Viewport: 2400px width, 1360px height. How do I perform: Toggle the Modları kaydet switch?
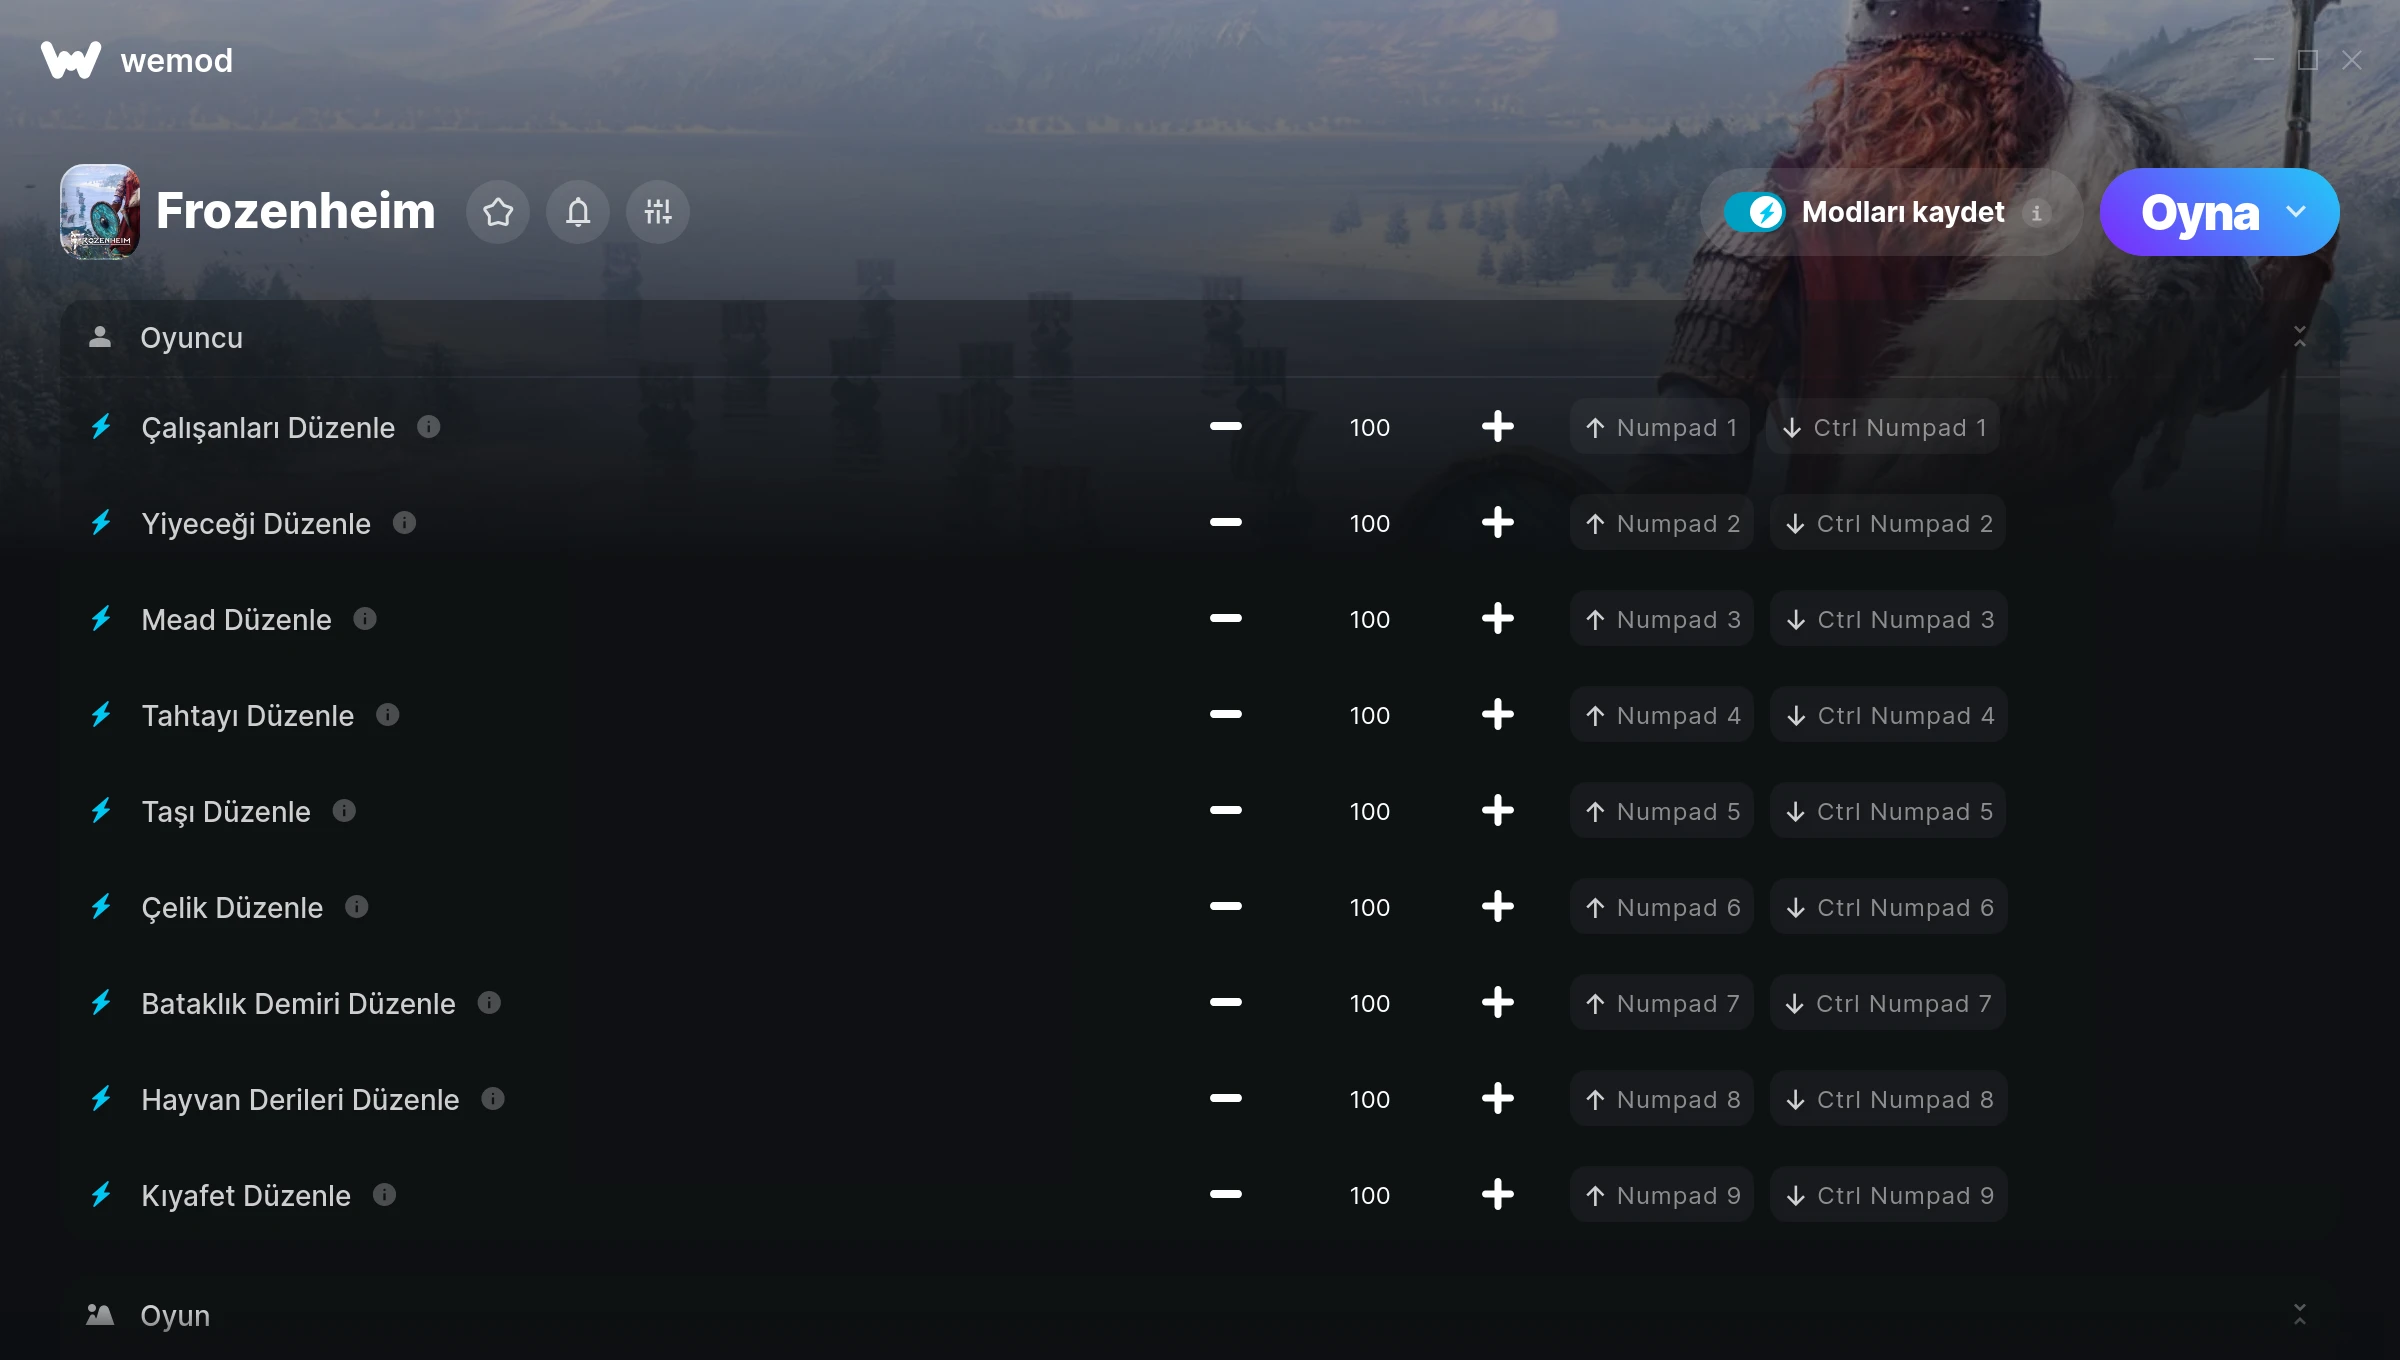[x=1755, y=212]
